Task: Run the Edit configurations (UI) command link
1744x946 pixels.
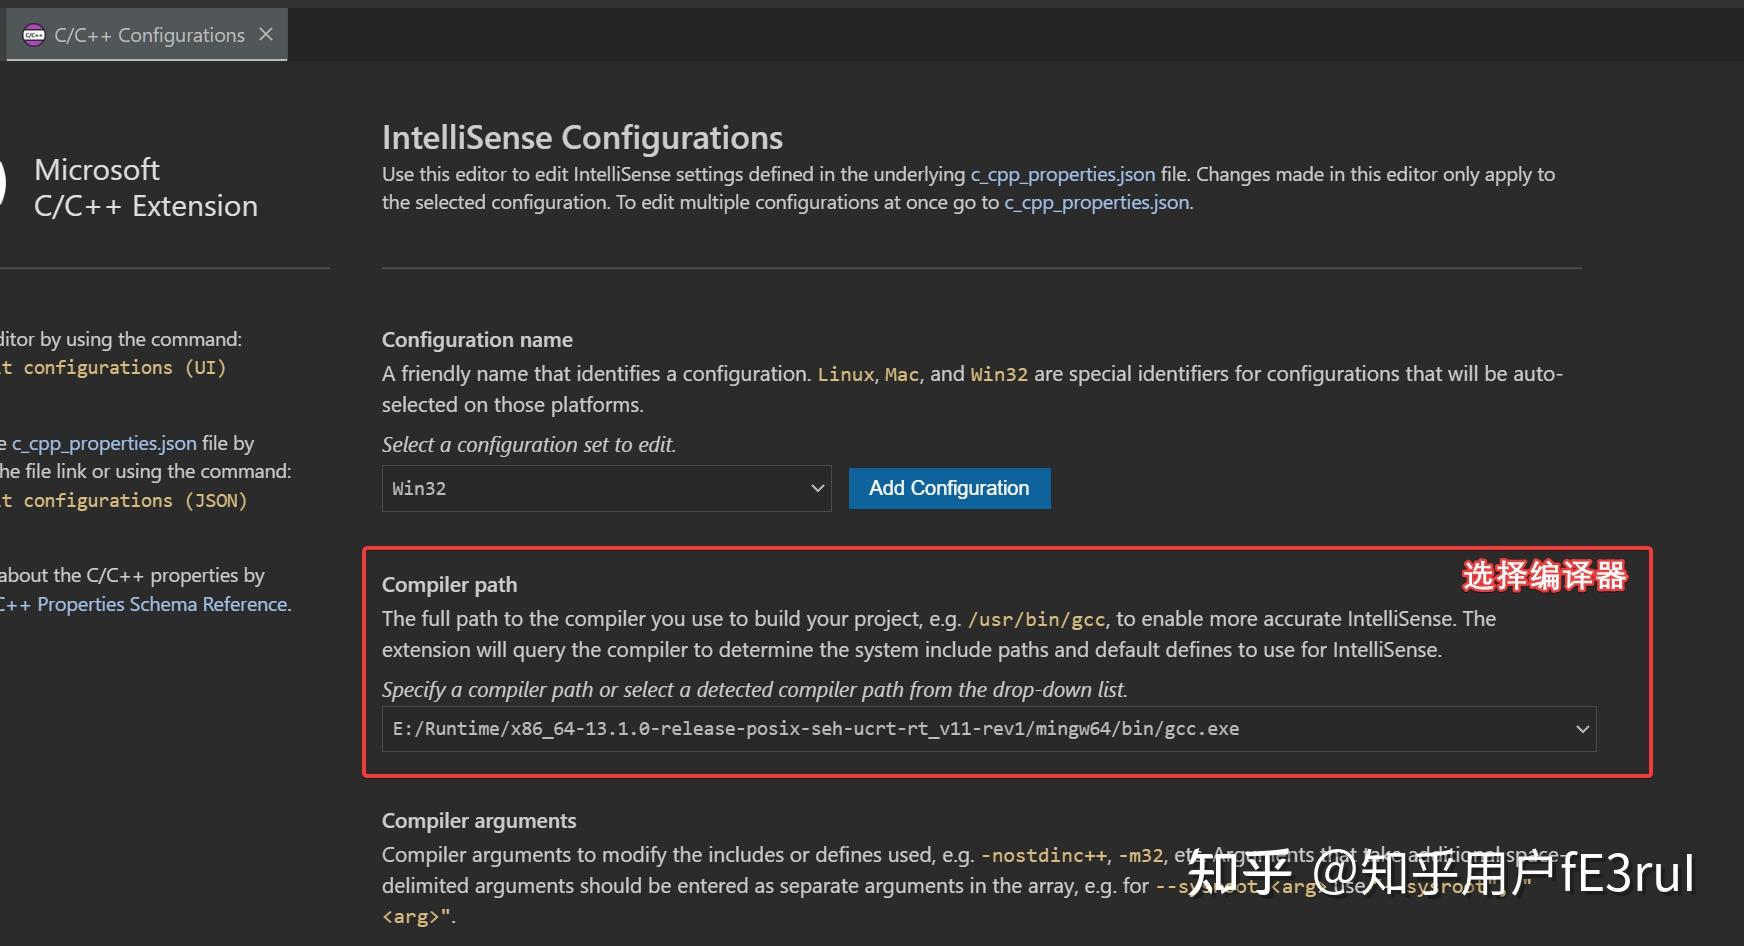Action: click(x=113, y=367)
